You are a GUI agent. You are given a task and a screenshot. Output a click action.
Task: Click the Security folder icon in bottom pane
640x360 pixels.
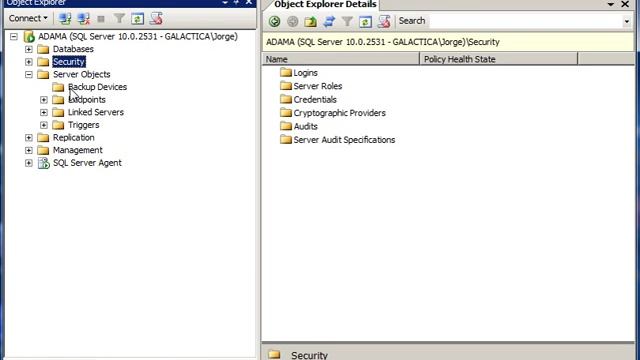274,354
